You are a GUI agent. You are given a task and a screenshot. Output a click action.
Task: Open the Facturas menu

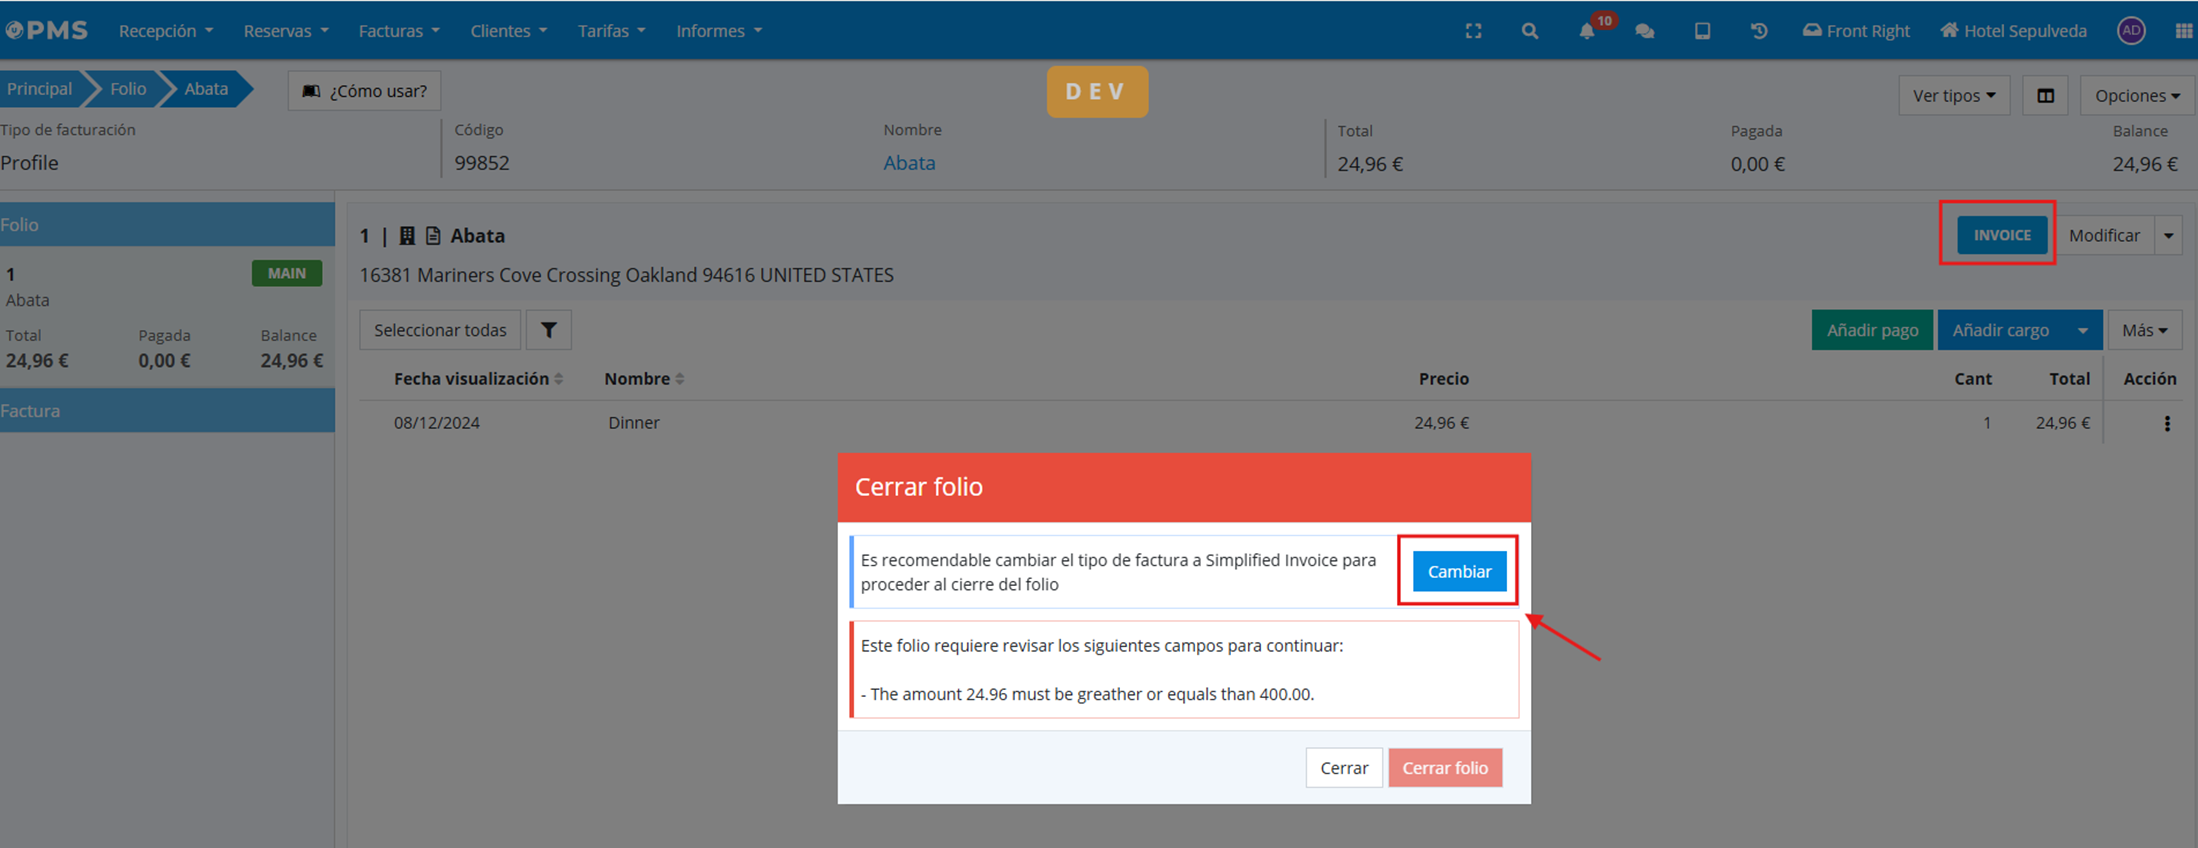(398, 31)
